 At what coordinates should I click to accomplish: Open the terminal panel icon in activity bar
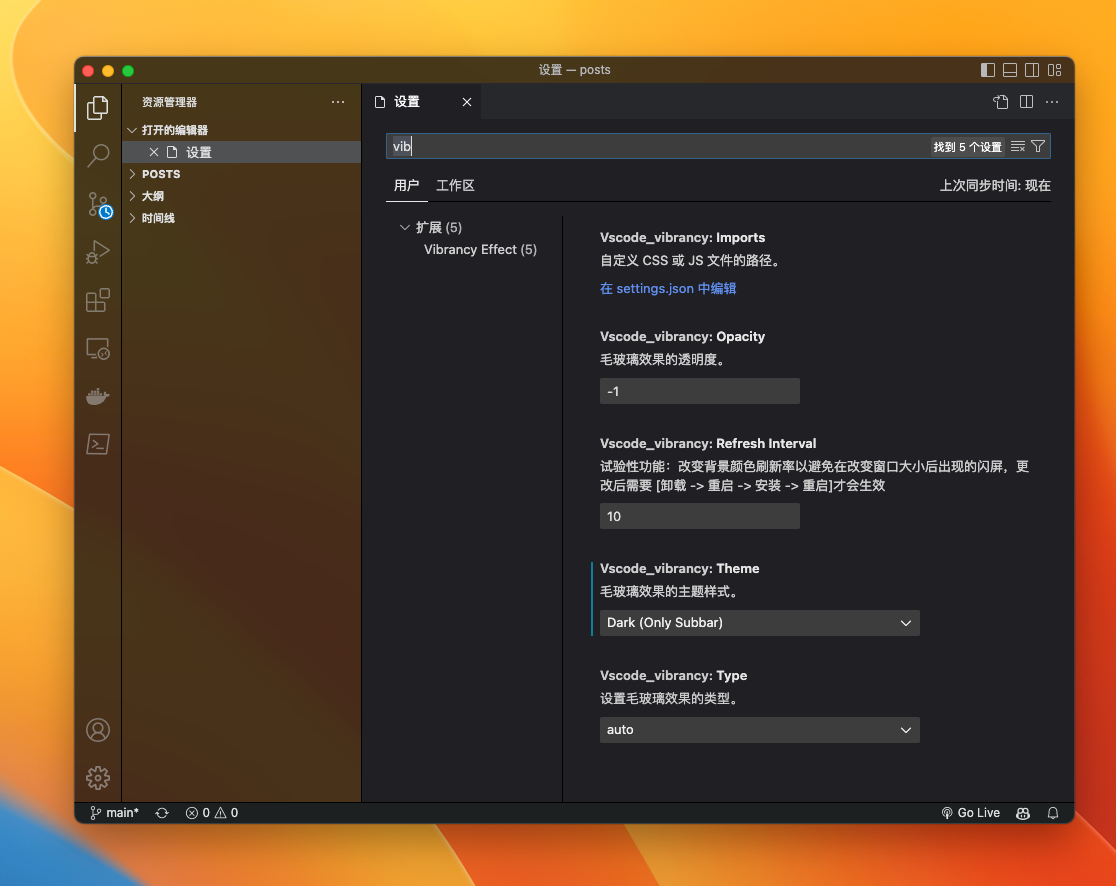point(98,444)
